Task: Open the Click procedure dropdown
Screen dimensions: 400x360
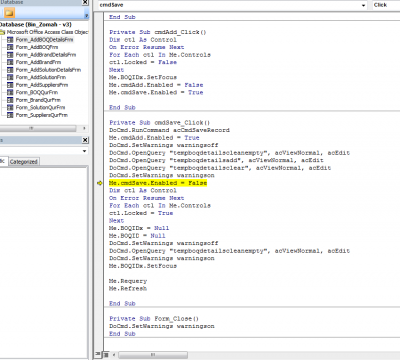Action: pos(386,5)
